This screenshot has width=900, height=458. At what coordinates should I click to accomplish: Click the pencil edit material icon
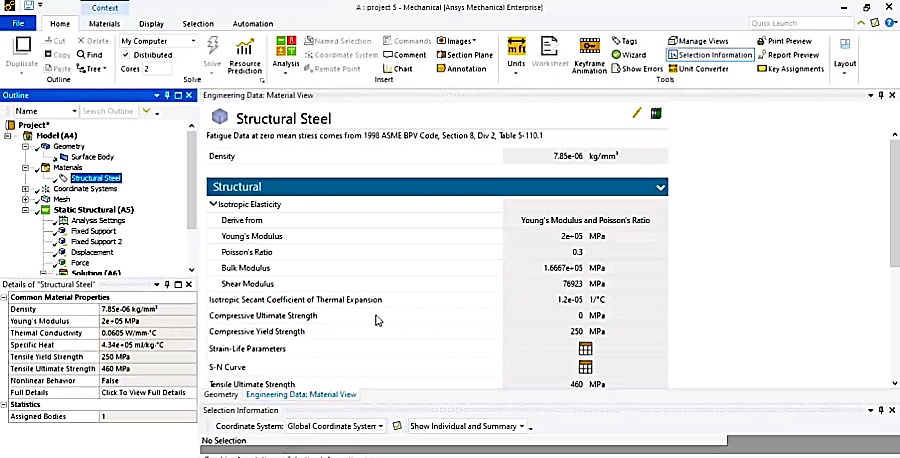(637, 114)
